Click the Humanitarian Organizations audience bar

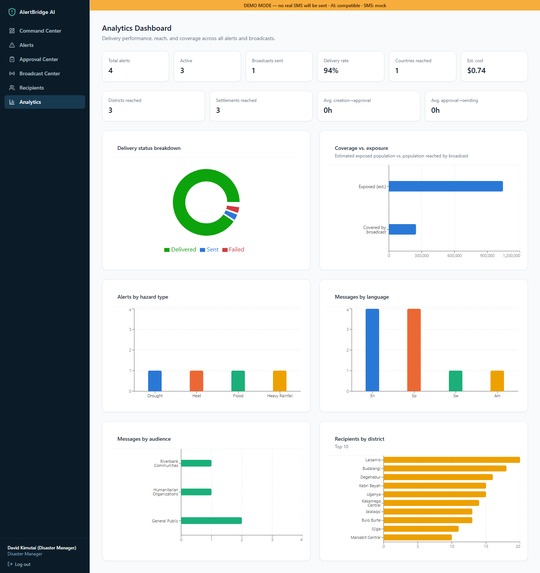coord(196,492)
